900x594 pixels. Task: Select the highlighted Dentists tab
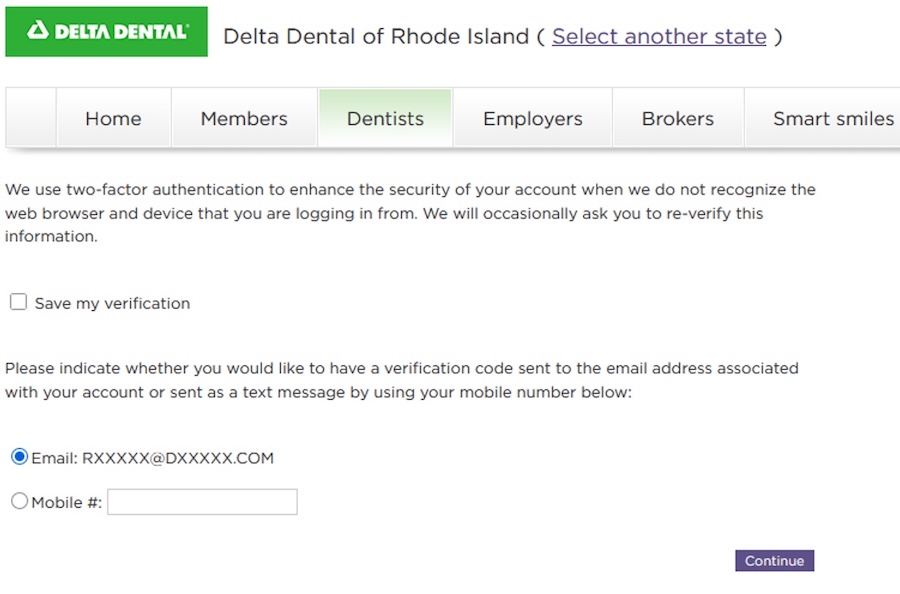[x=385, y=118]
